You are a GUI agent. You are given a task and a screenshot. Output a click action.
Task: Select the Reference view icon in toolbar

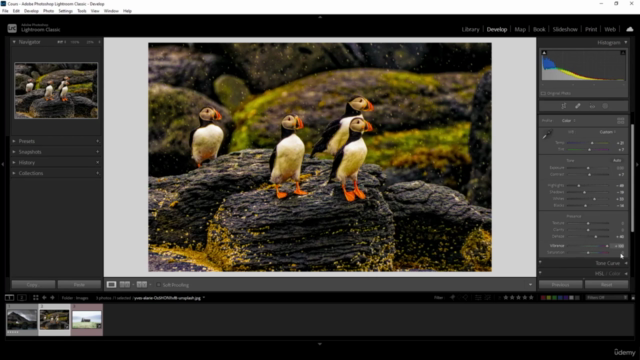pyautogui.click(x=125, y=284)
